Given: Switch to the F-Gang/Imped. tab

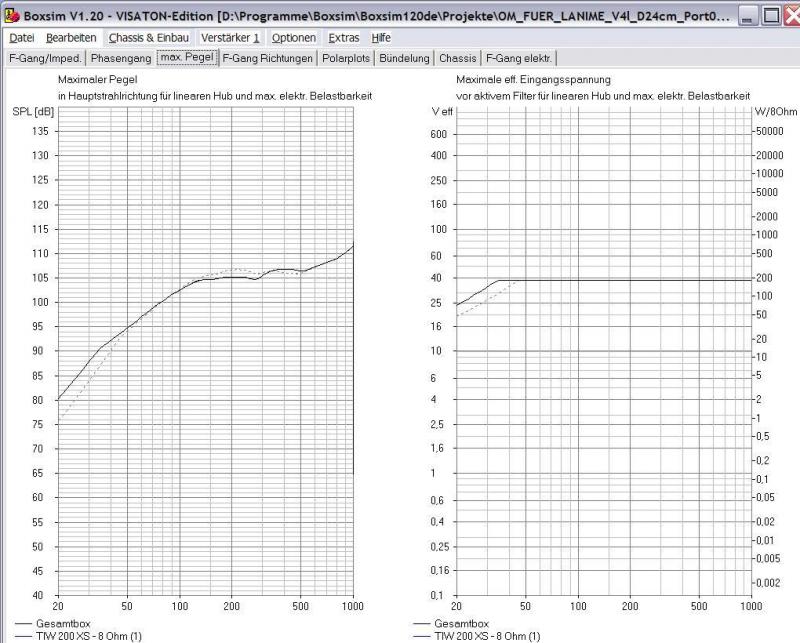Looking at the screenshot, I should [45, 58].
